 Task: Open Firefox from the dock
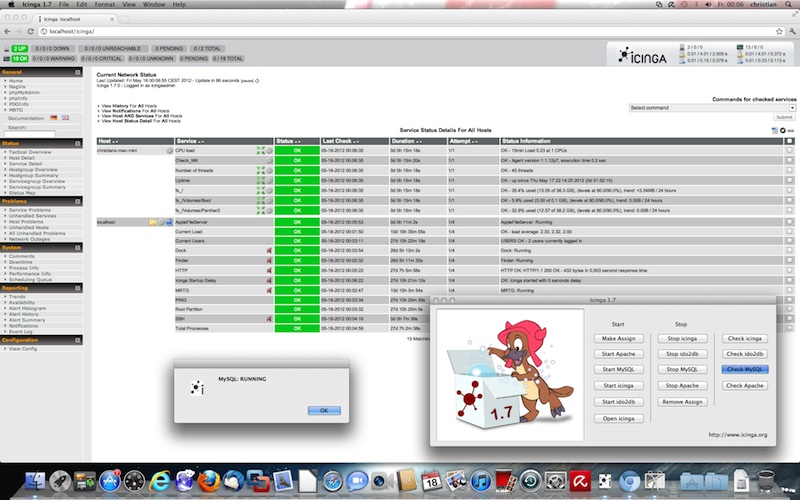coord(209,481)
